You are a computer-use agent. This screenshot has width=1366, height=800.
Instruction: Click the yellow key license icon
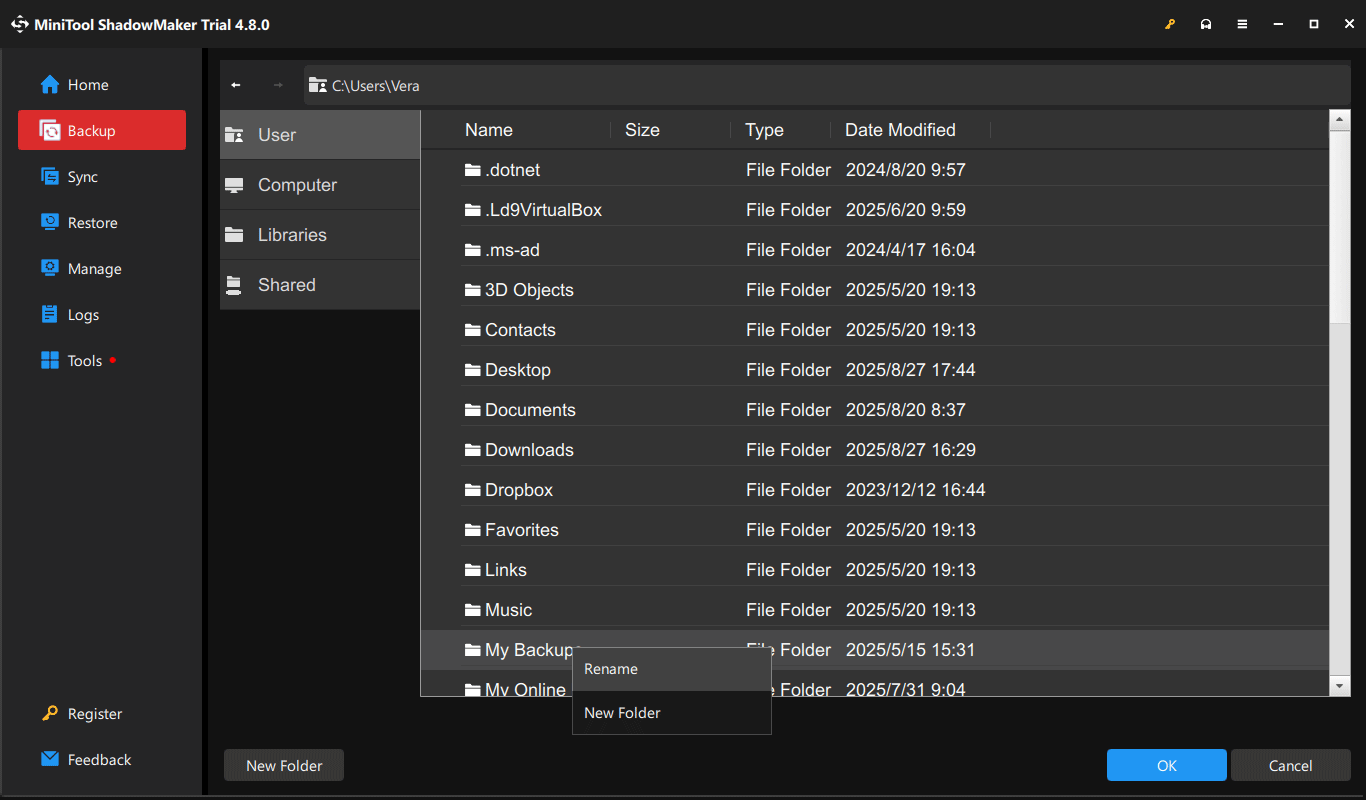[x=1170, y=23]
